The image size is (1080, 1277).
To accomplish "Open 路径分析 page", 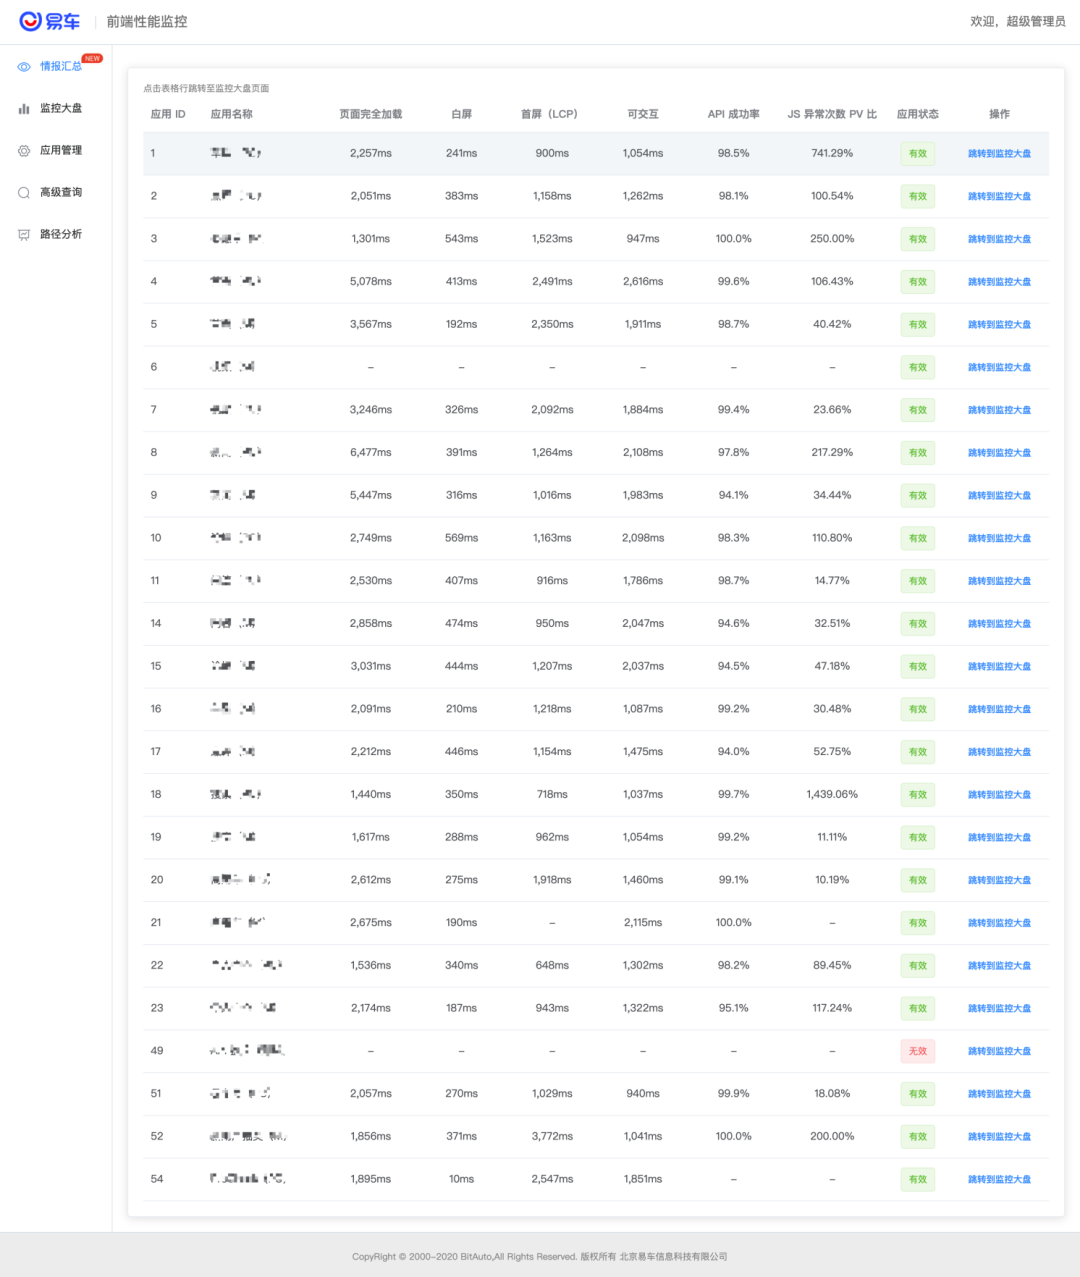I will (61, 234).
